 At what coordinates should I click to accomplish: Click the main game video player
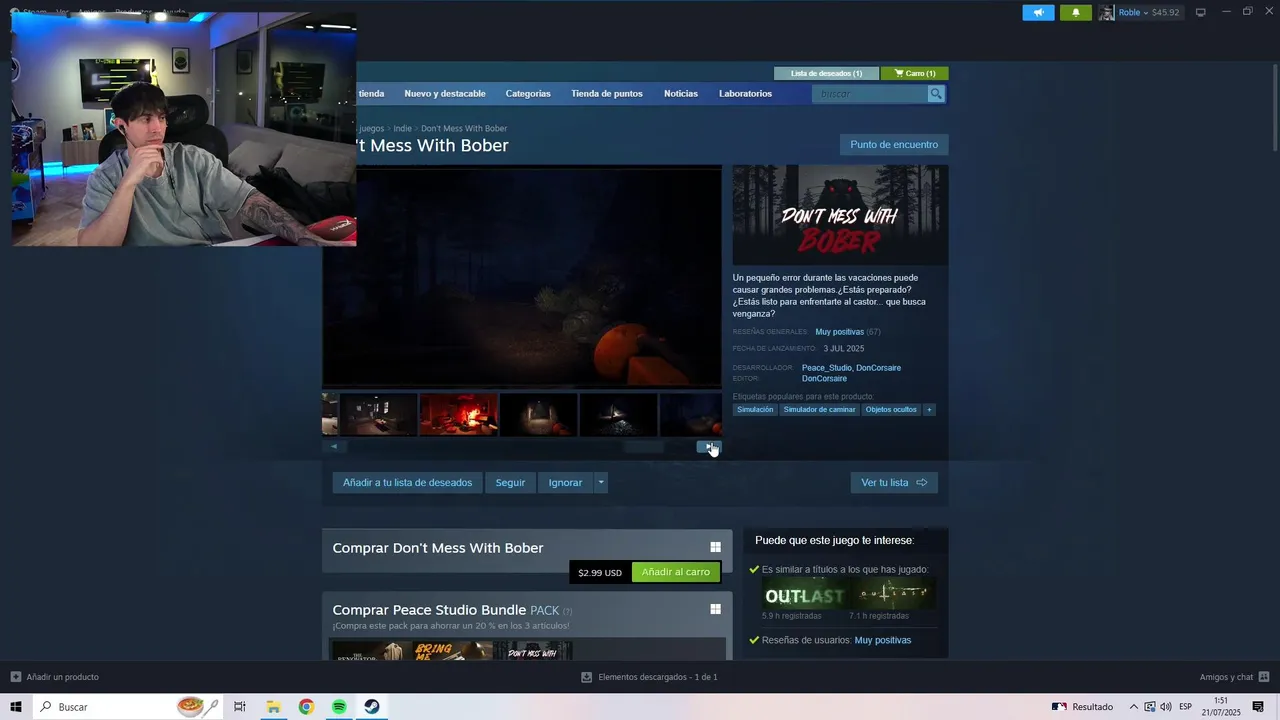click(521, 276)
